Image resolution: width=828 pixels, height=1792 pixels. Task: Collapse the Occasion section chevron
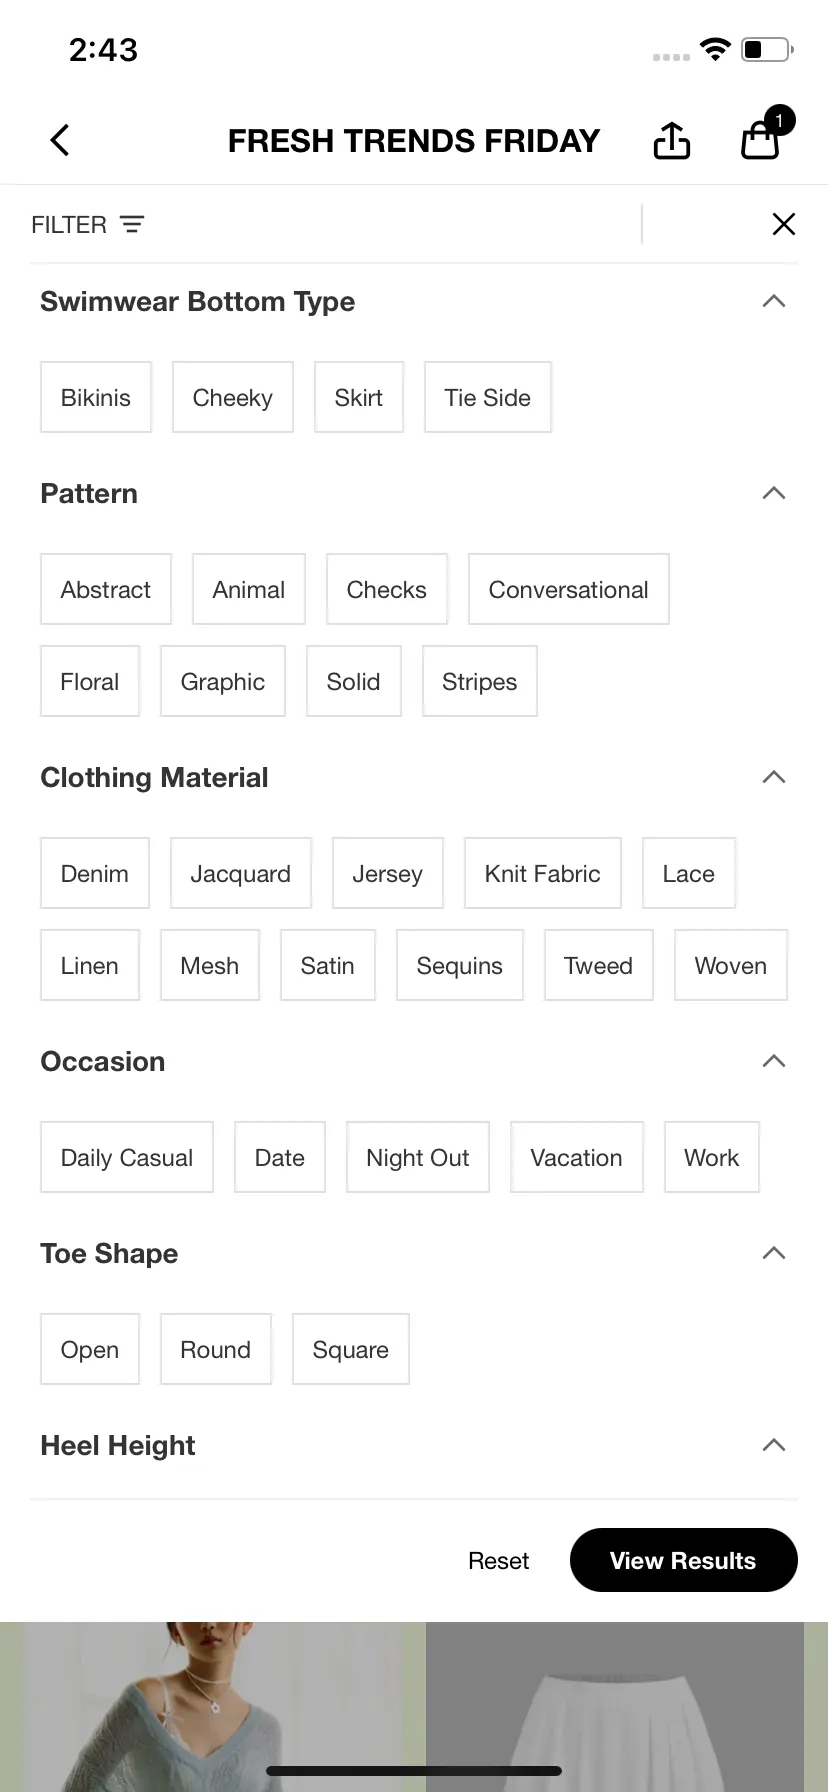pyautogui.click(x=774, y=1061)
